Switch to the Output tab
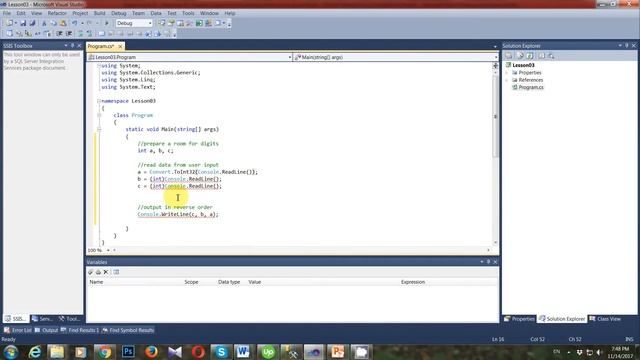The image size is (640, 360). [x=47, y=330]
